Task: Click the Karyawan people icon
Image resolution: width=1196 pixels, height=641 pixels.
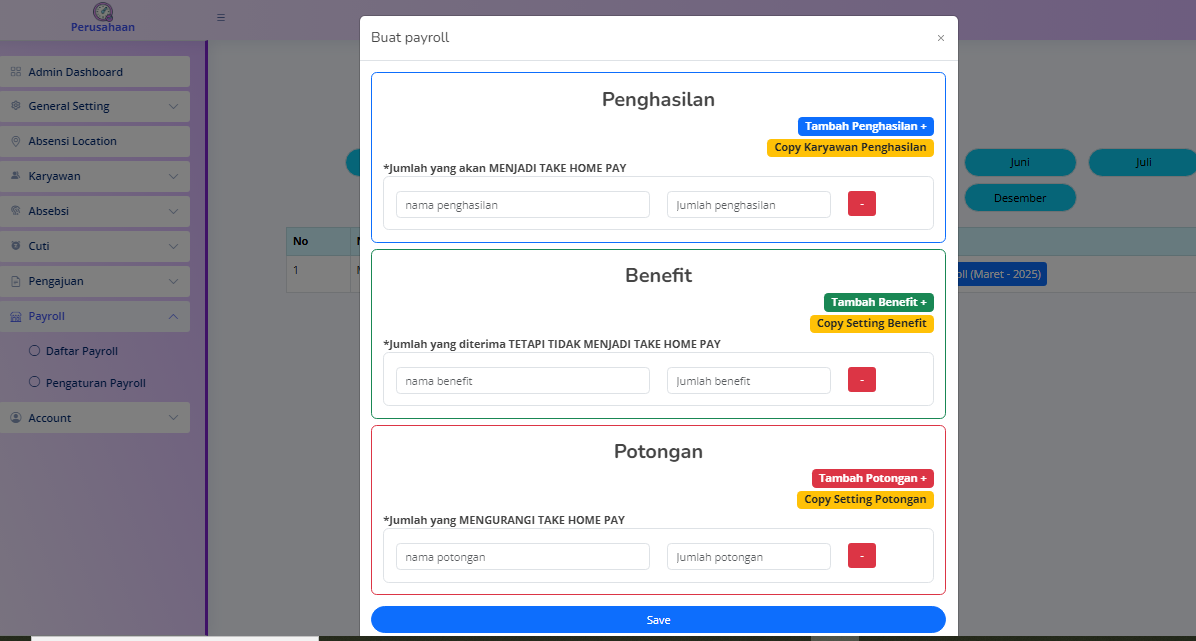Action: 16,176
